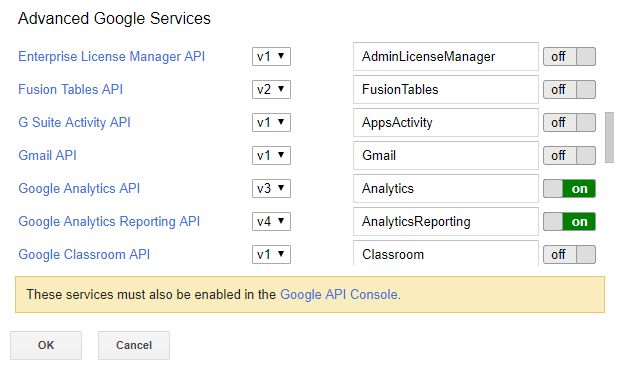The height and width of the screenshot is (379, 623).
Task: Open Google Analytics Reporting API v4 dropdown
Action: click(x=271, y=221)
